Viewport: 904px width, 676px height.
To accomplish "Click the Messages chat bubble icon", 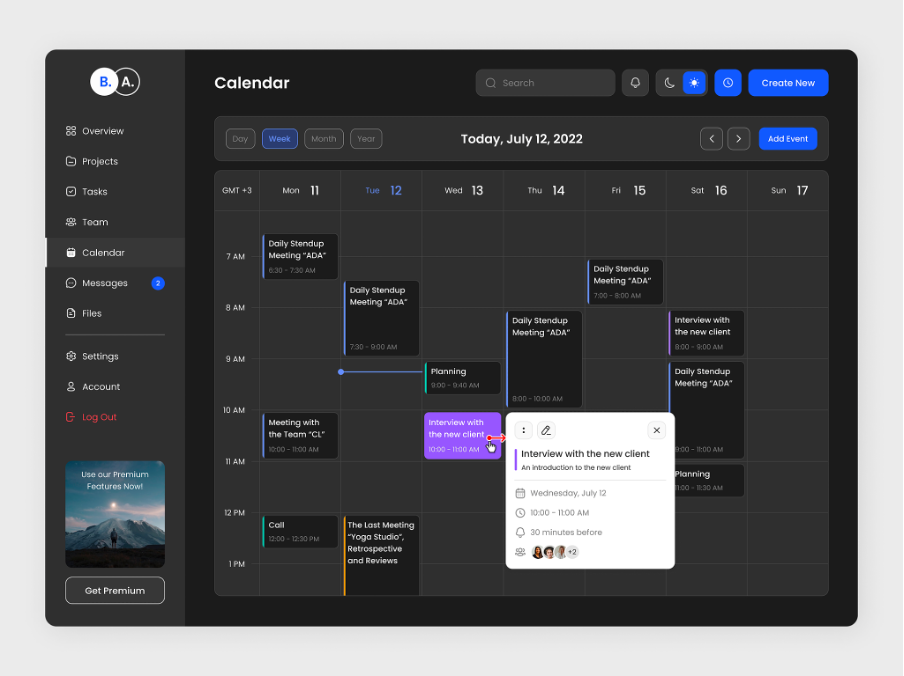I will click(71, 283).
